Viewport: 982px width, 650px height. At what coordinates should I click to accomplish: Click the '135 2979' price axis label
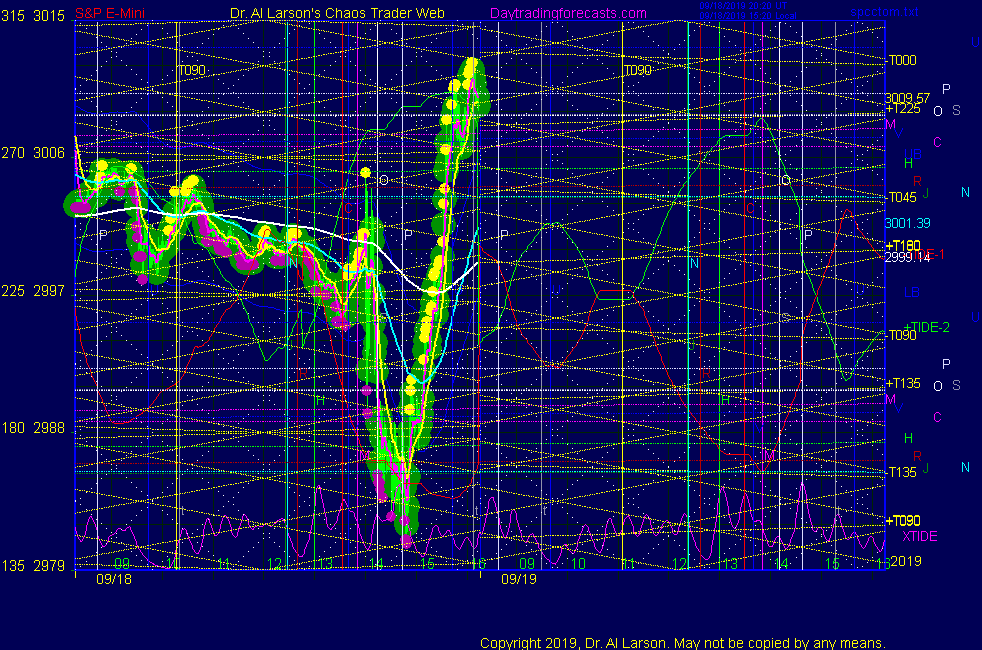coord(33,565)
